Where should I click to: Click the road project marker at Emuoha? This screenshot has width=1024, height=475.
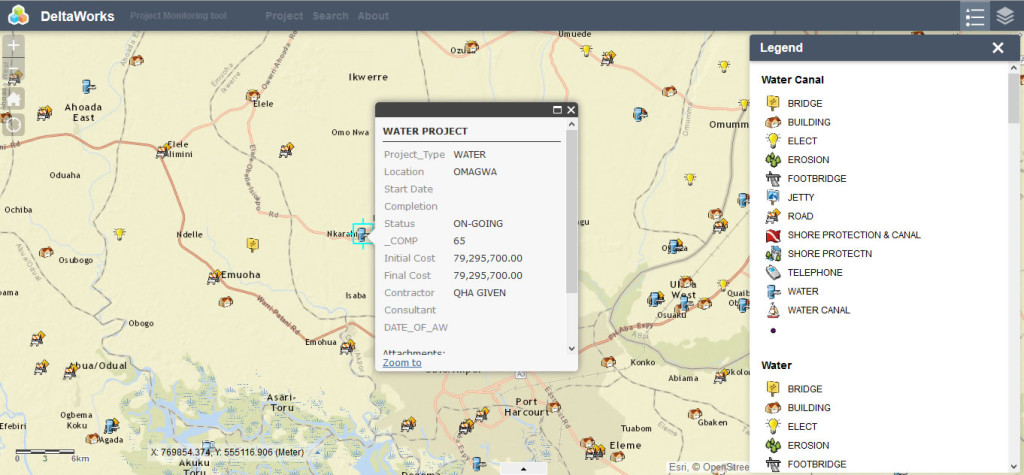215,276
